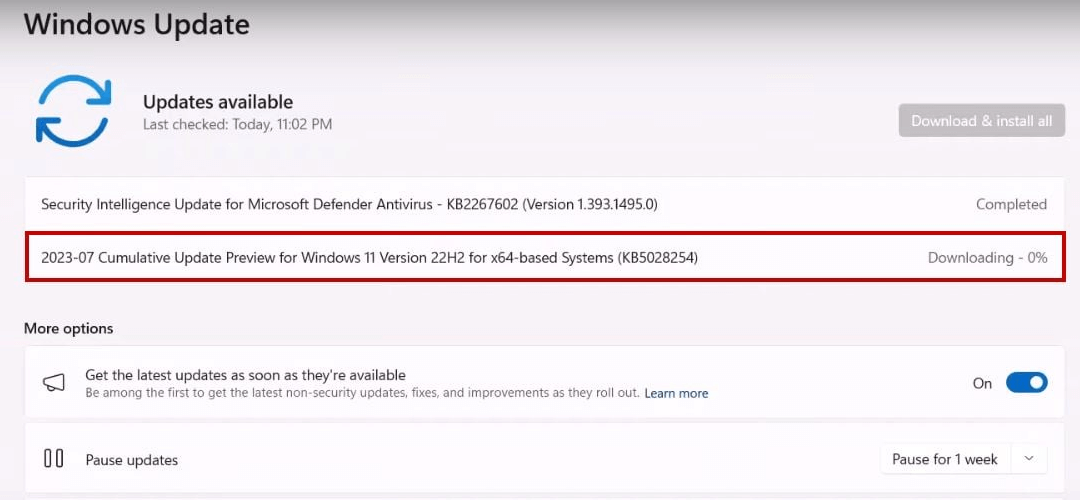Click the pause icon next to Pause updates
The image size is (1080, 500).
pos(54,459)
